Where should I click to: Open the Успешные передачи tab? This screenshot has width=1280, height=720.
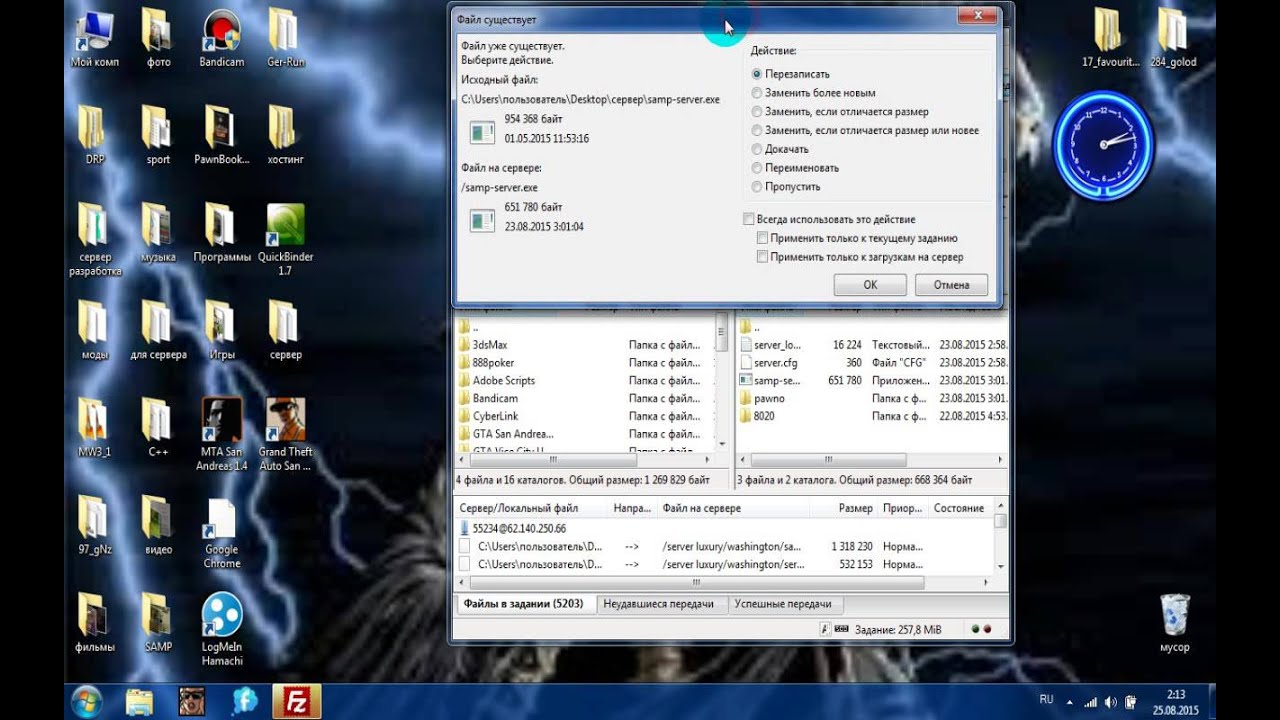point(783,604)
